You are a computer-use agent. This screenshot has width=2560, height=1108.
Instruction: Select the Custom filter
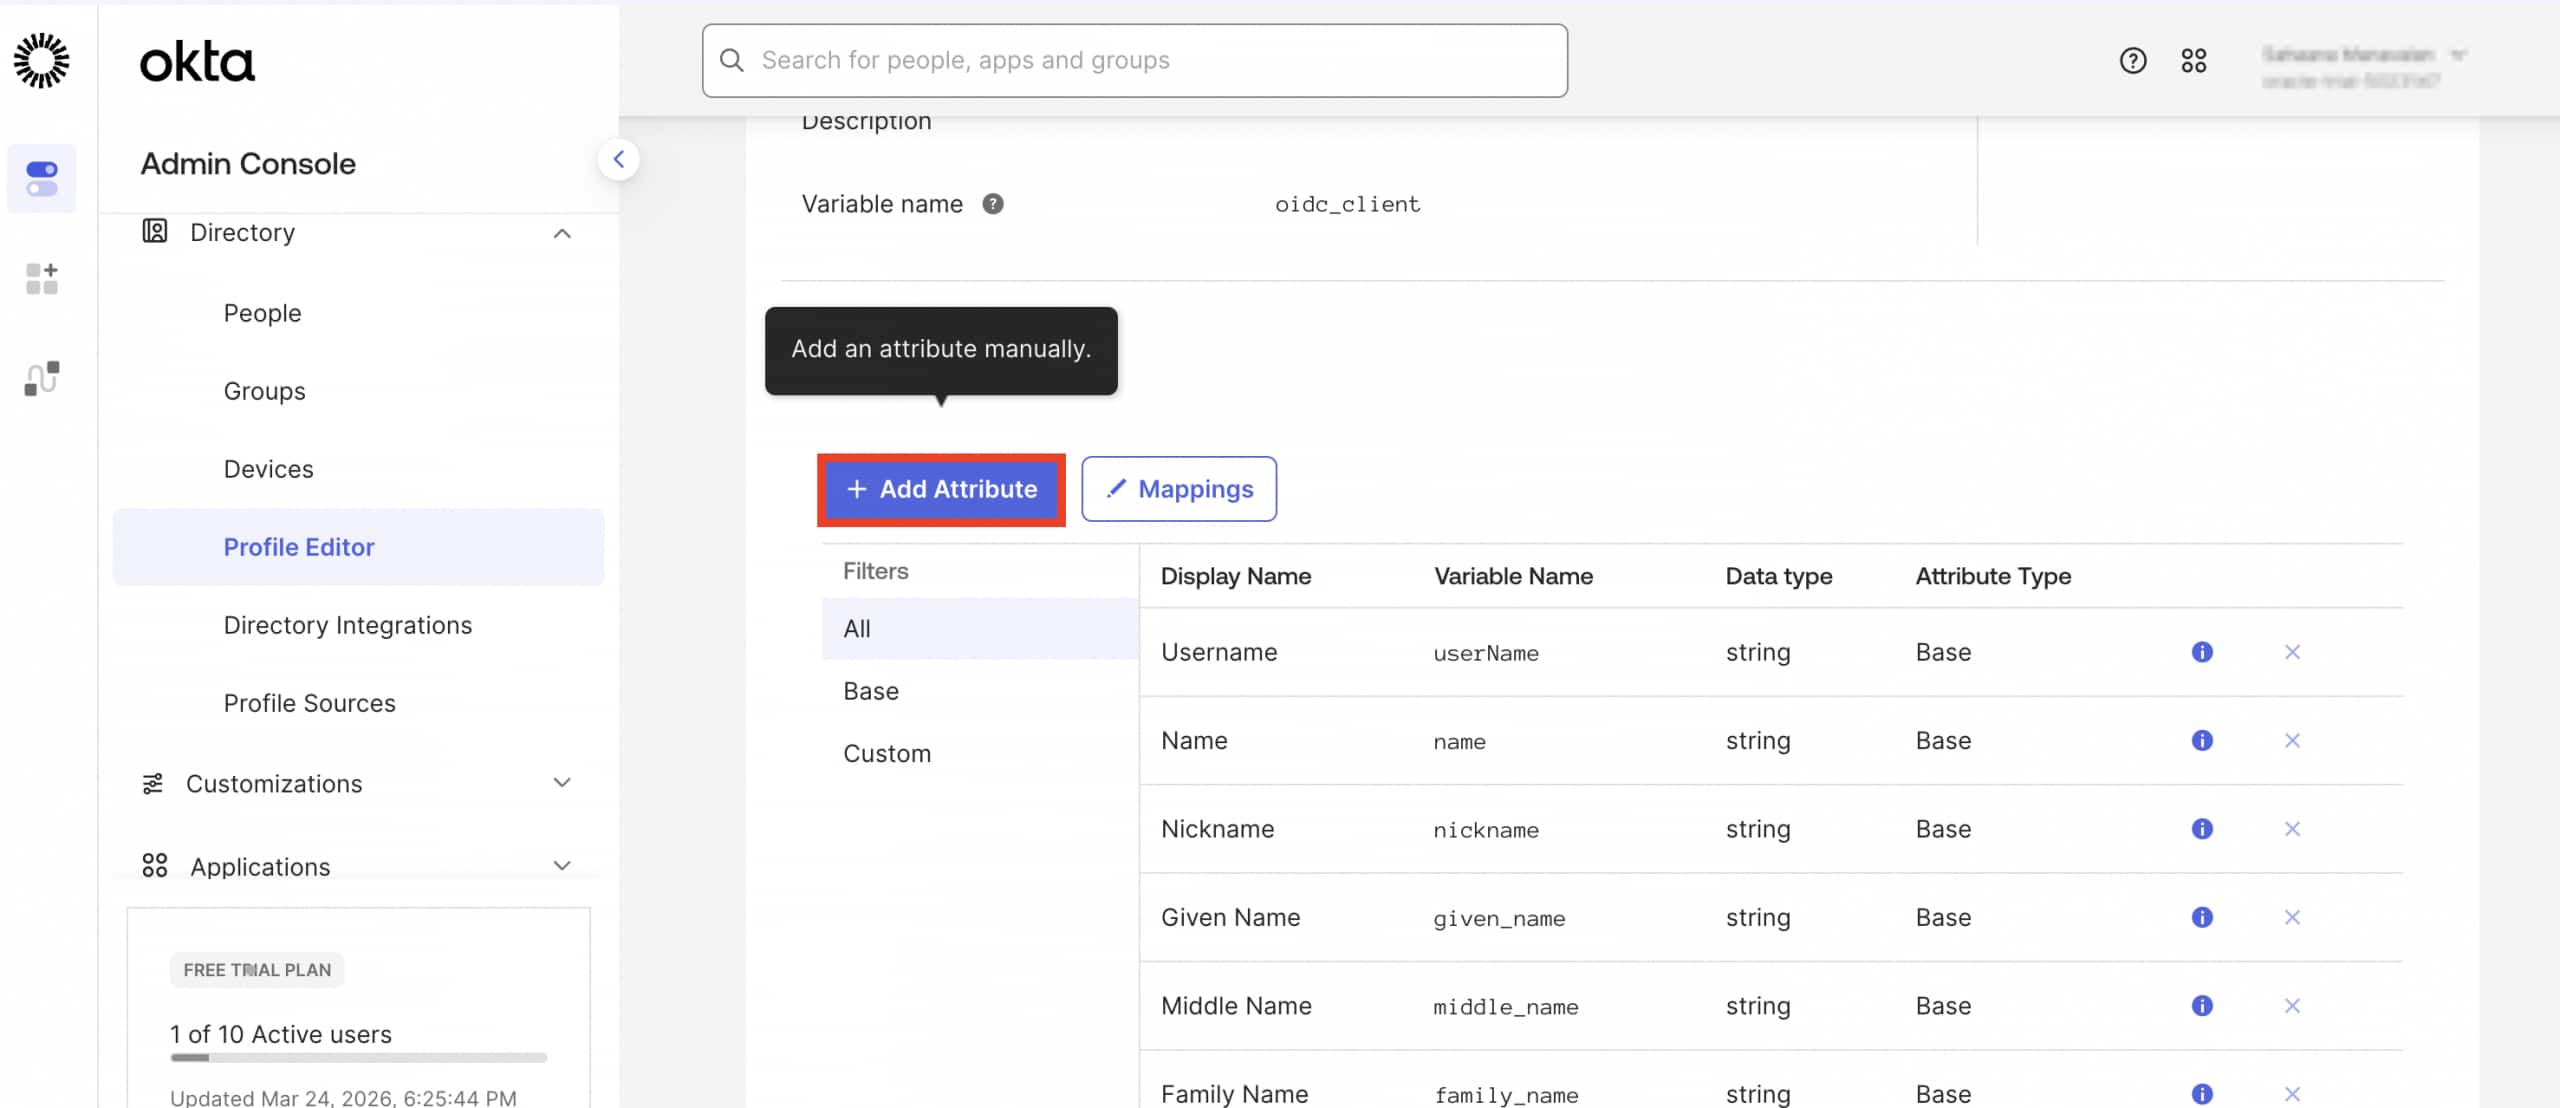pos(886,753)
